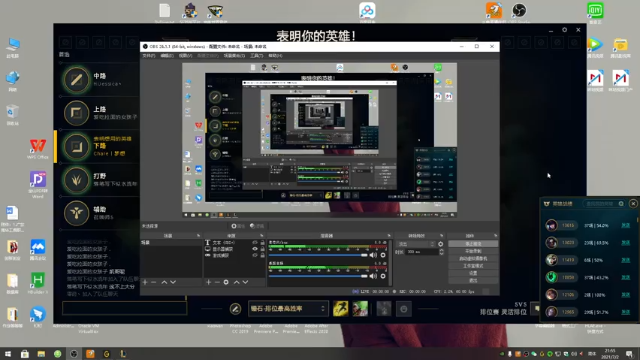This screenshot has width=640, height=360.
Task: Move the scene down in OBS
Action: (173, 282)
